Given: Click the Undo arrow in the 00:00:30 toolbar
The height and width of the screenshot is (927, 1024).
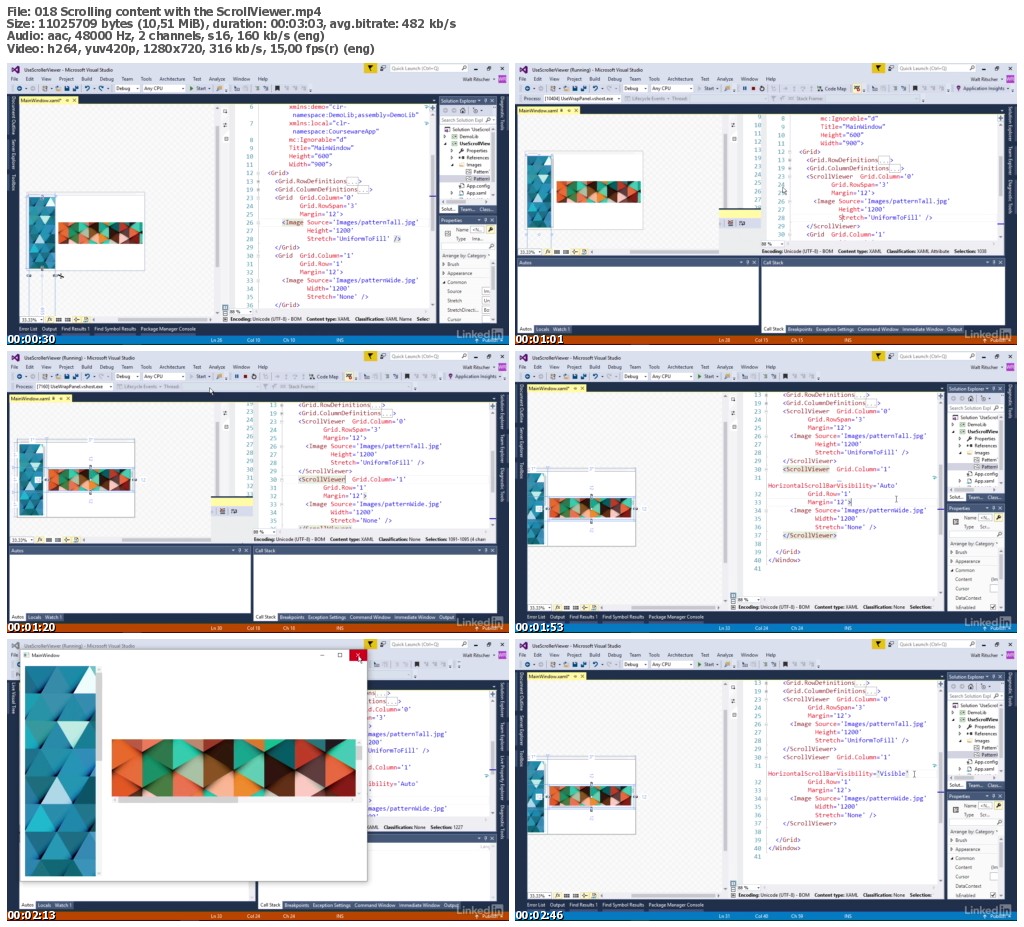Looking at the screenshot, I should 87,88.
